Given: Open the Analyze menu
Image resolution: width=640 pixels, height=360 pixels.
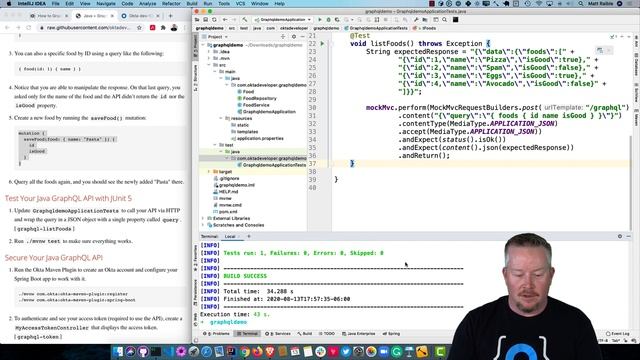Looking at the screenshot, I should 147,4.
